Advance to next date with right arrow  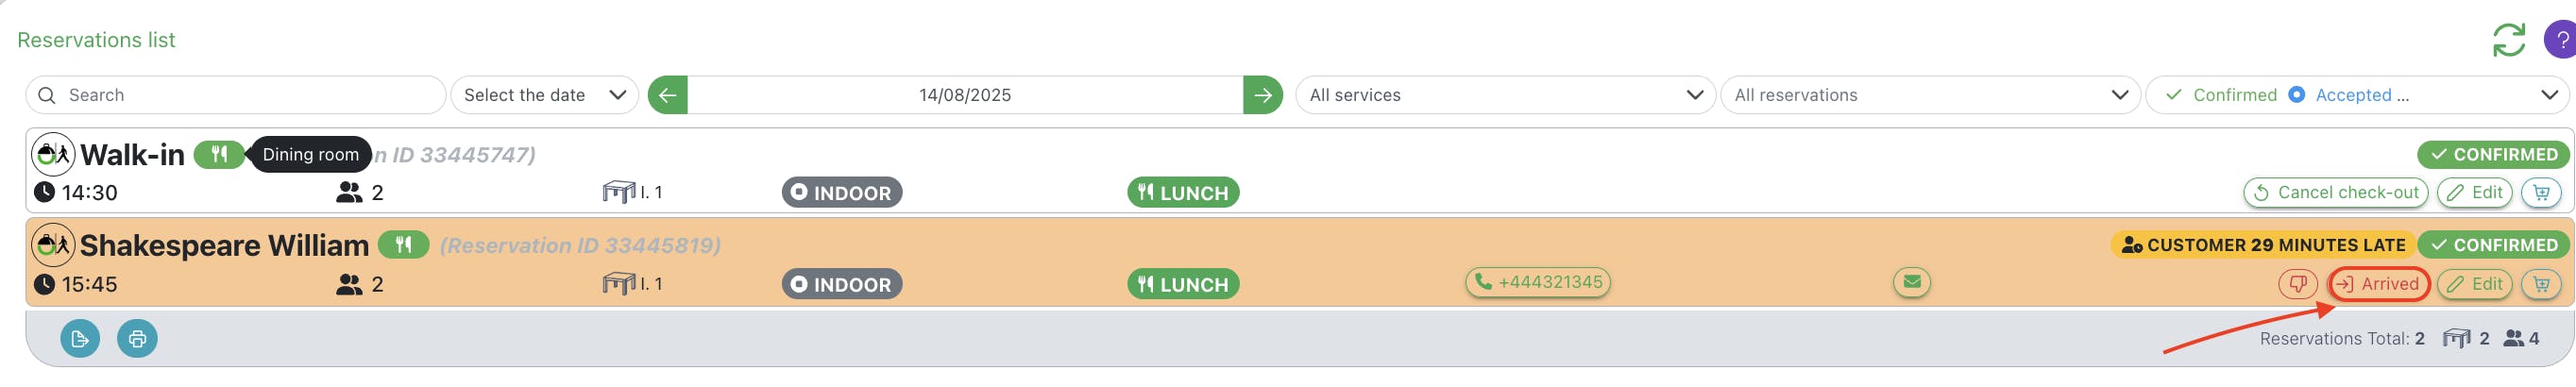1263,95
